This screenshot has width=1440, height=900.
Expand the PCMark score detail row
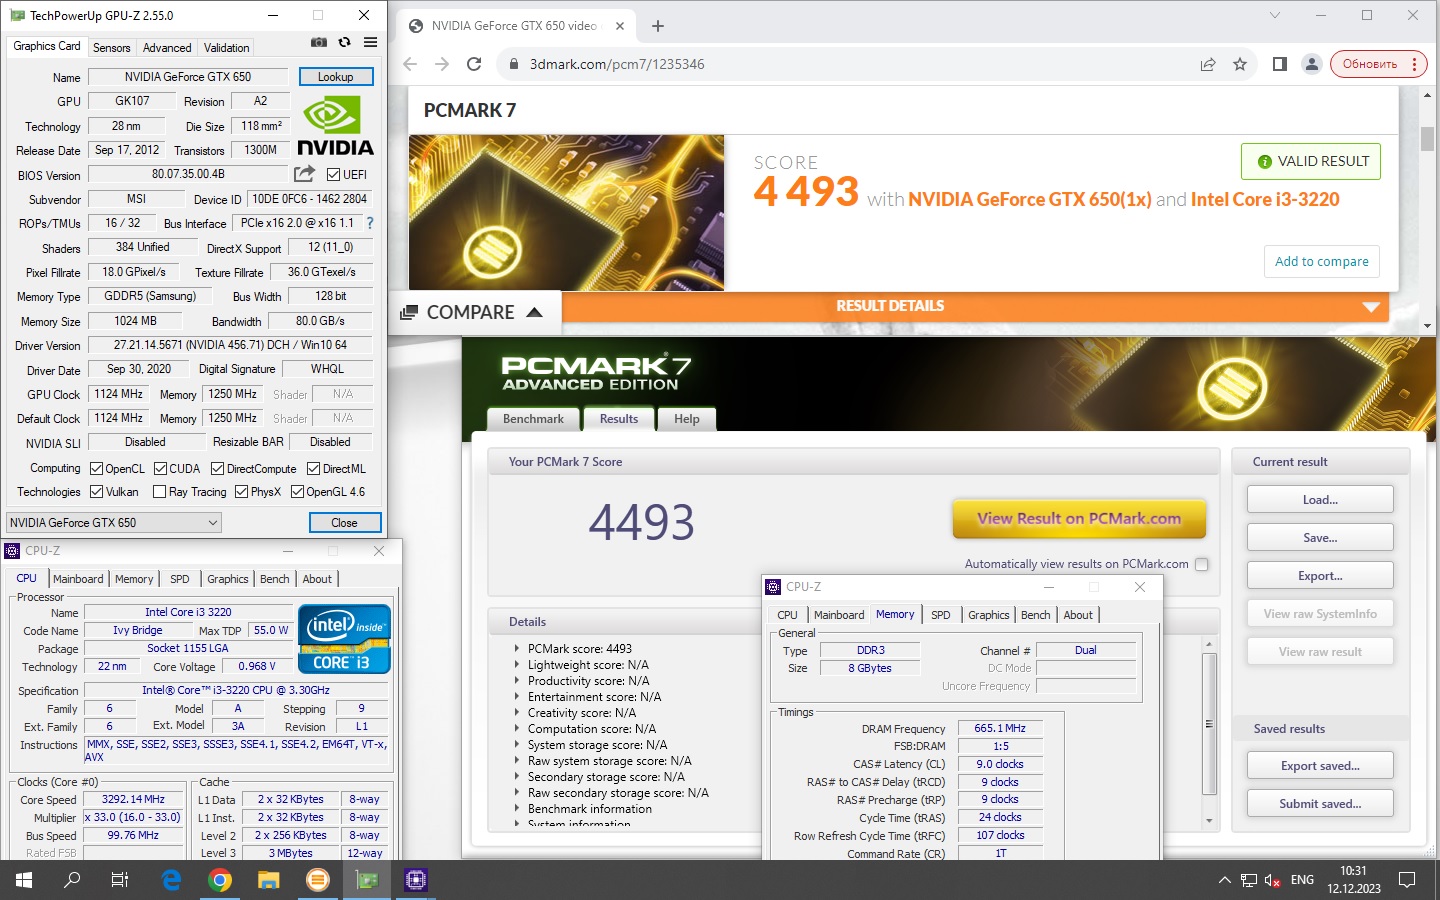pos(517,648)
